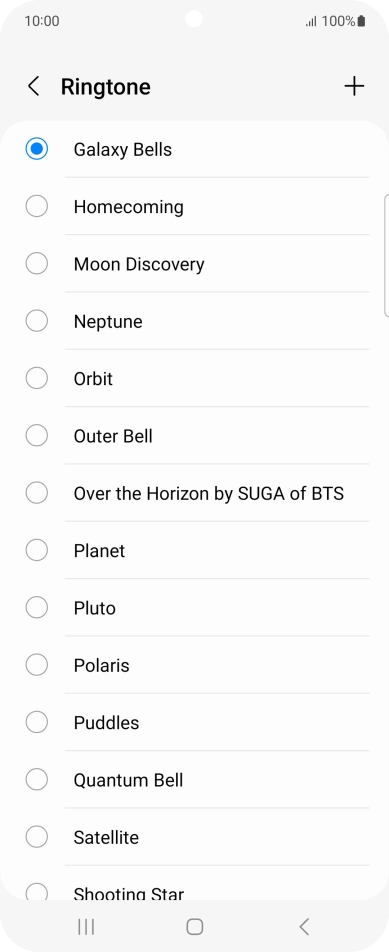The height and width of the screenshot is (952, 389).
Task: Open recent apps from navigation bar
Action: [86, 926]
